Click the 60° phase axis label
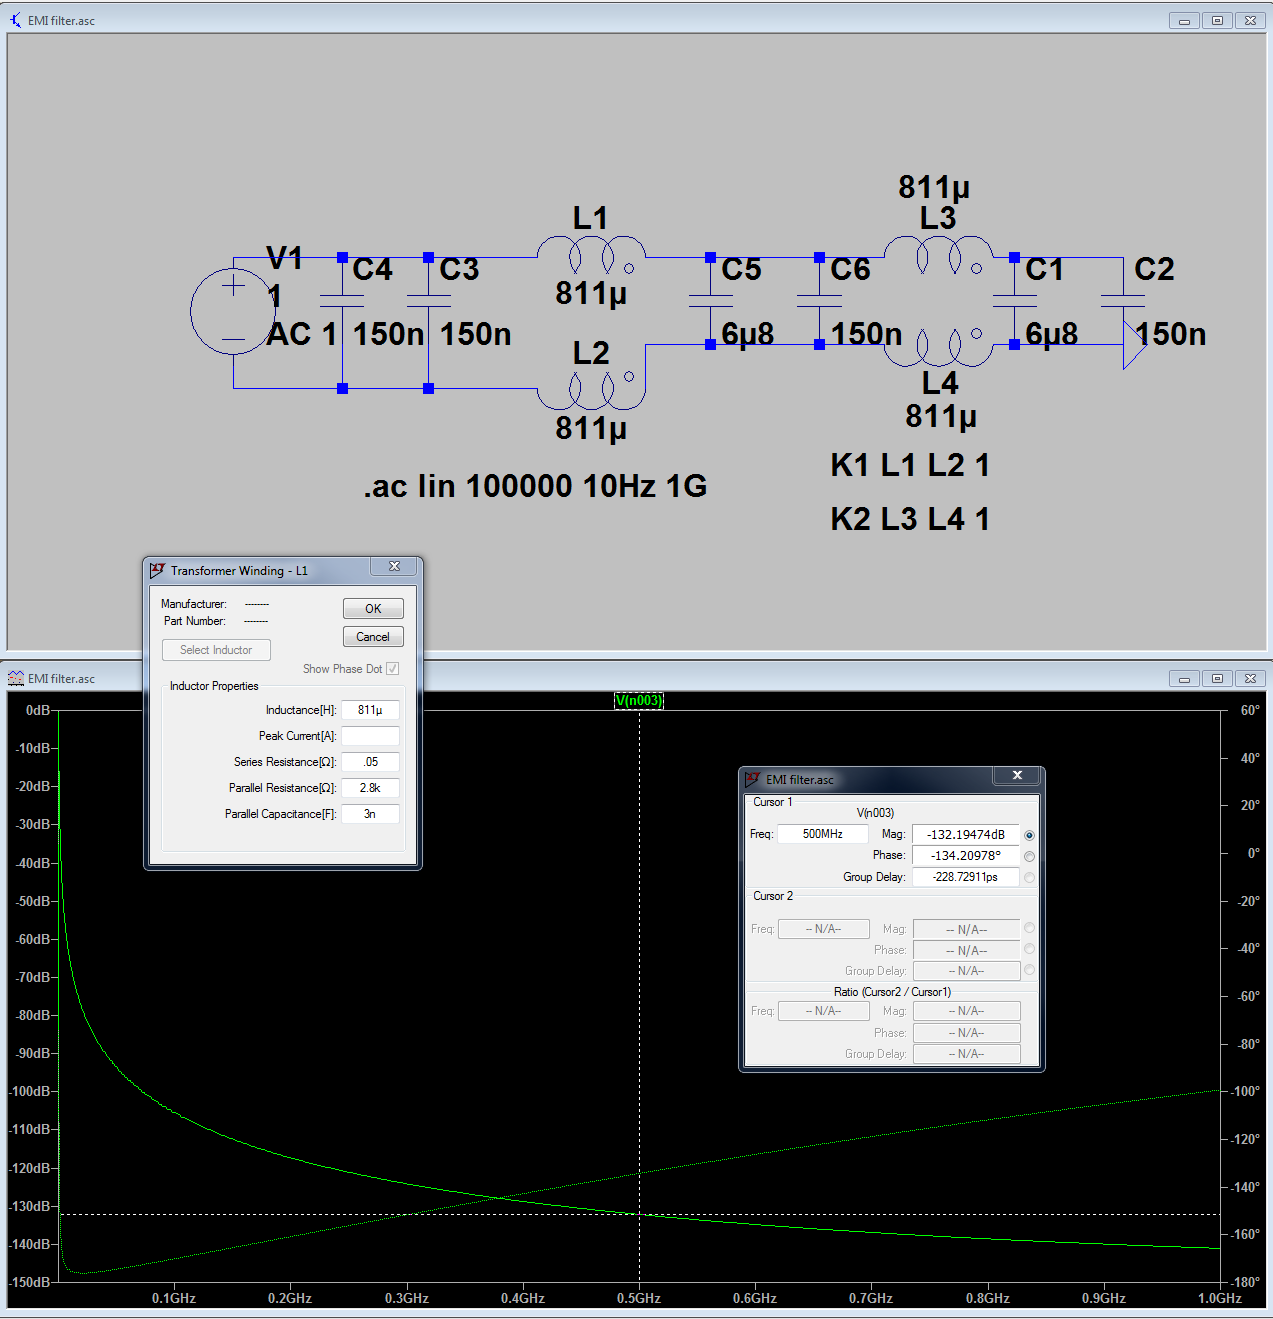 tap(1250, 710)
